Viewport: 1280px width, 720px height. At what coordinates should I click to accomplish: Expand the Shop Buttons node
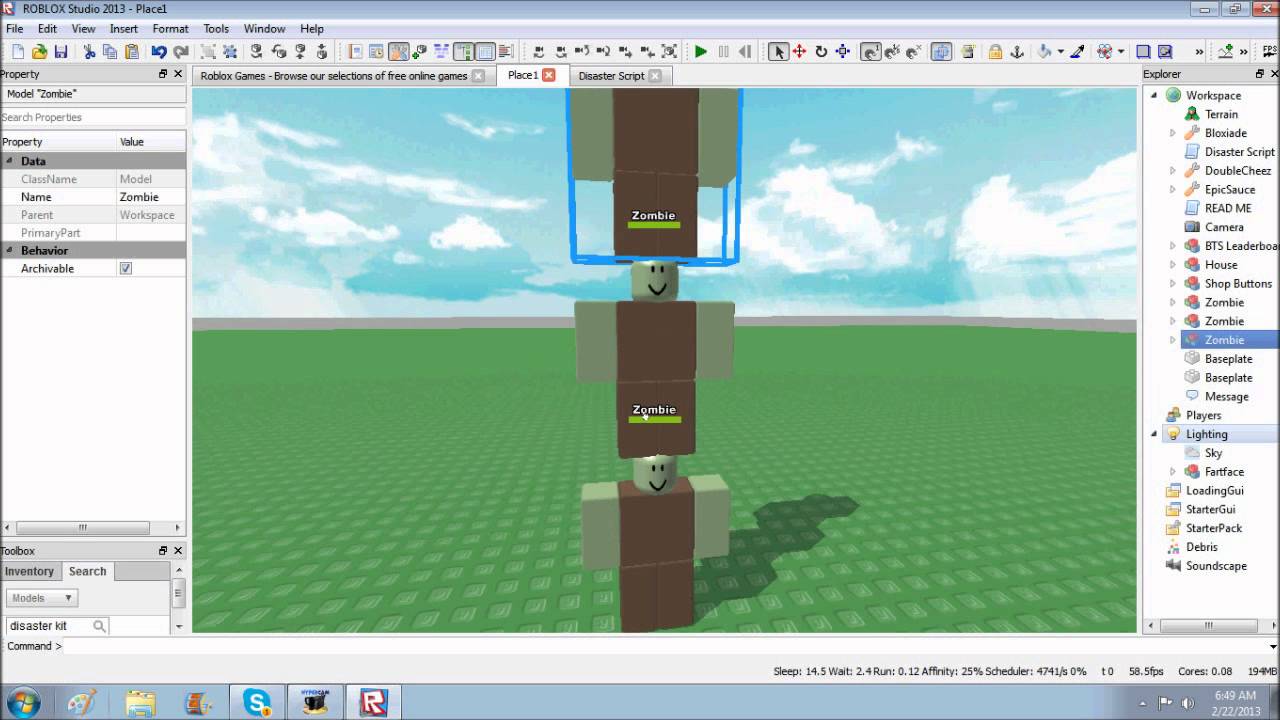1173,284
